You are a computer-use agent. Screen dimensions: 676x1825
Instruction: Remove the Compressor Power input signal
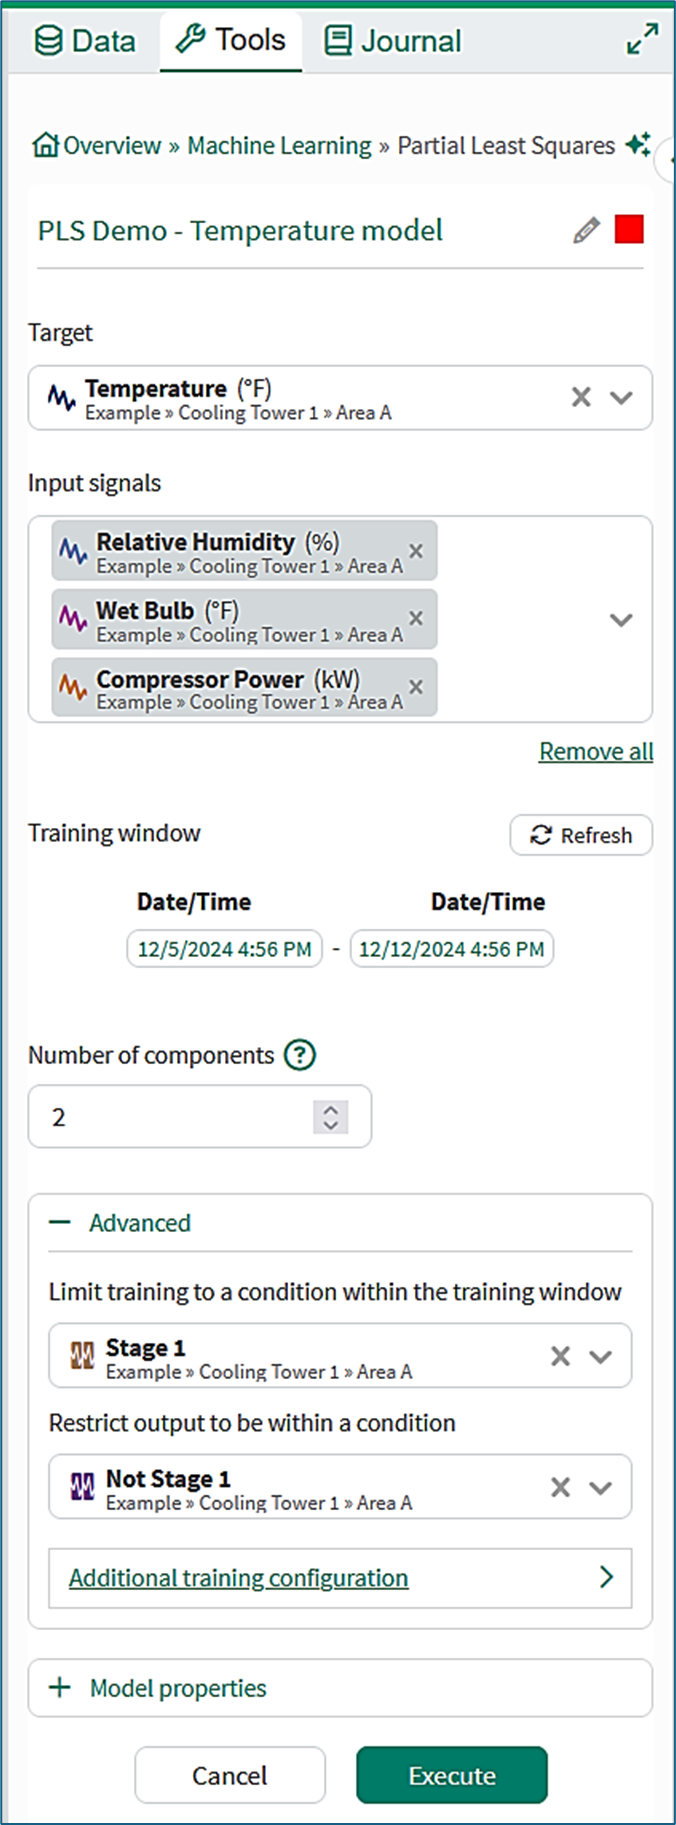point(416,687)
